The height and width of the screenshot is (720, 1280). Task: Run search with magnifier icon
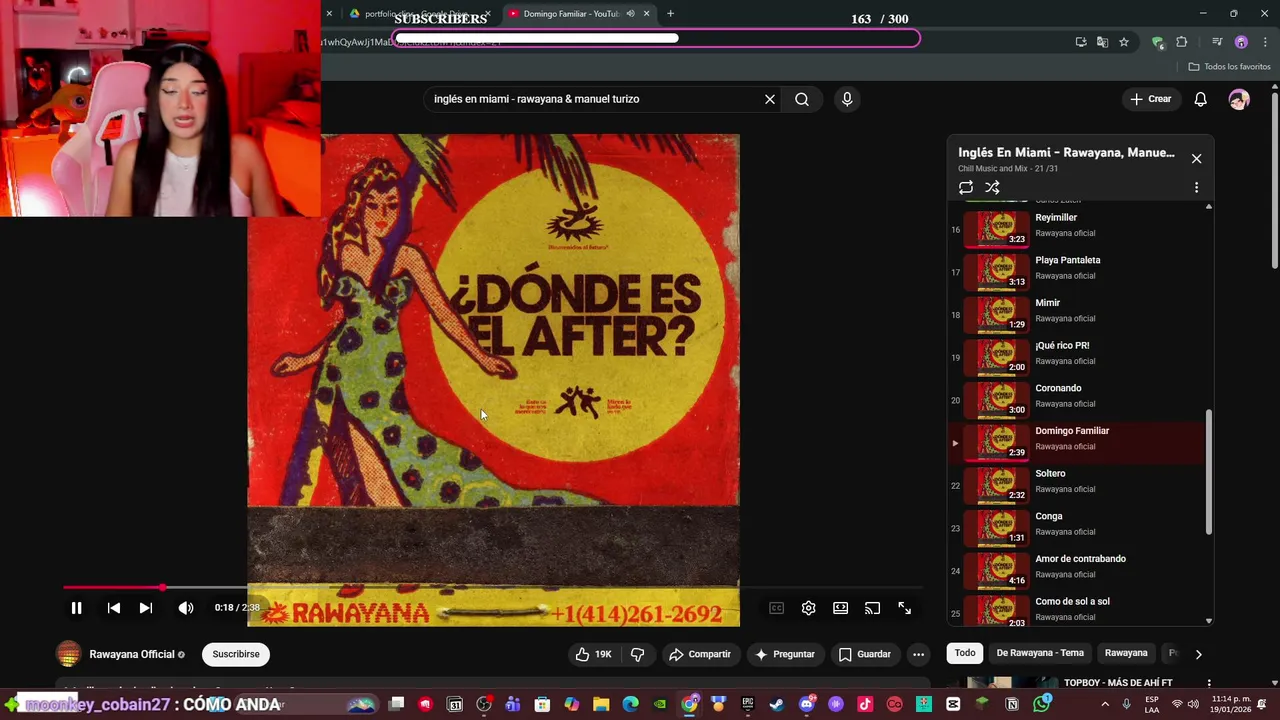802,99
